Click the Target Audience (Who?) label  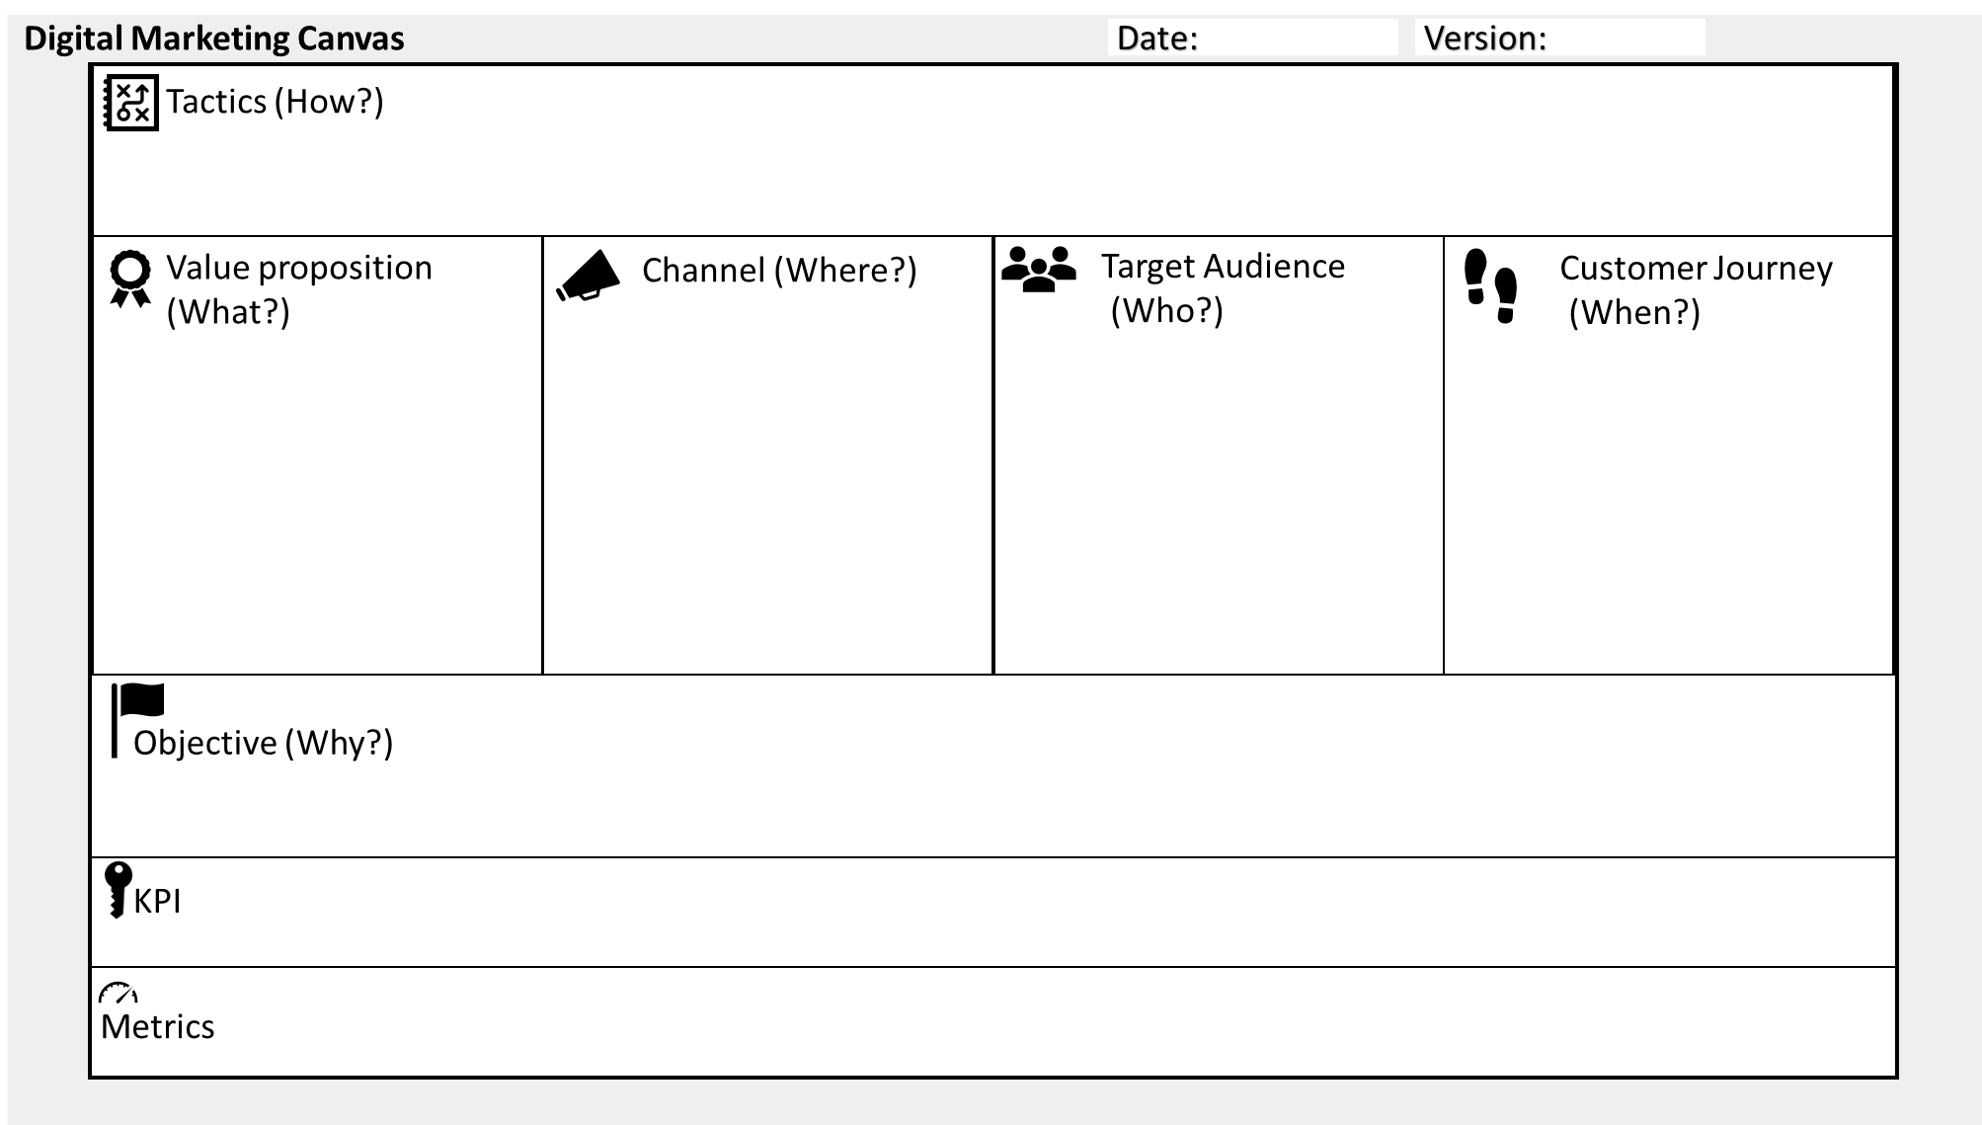[x=1223, y=288]
